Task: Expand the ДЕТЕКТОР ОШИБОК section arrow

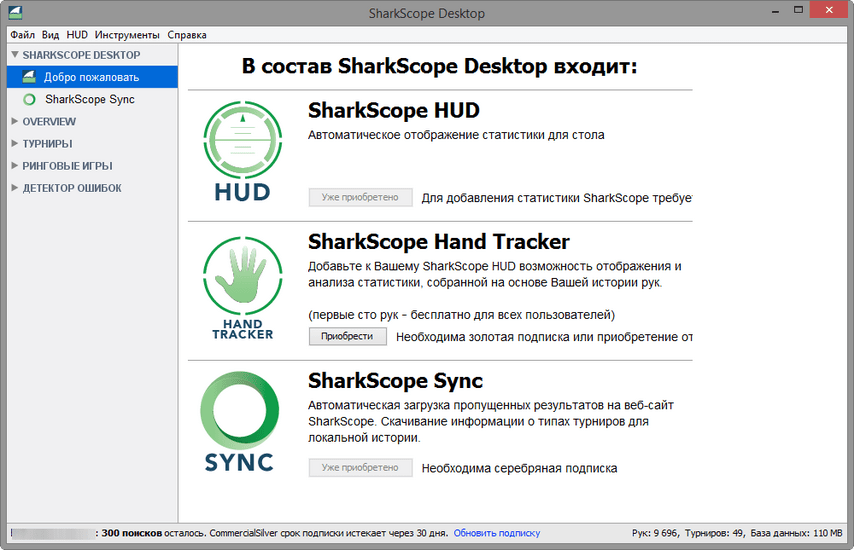Action: (15, 187)
